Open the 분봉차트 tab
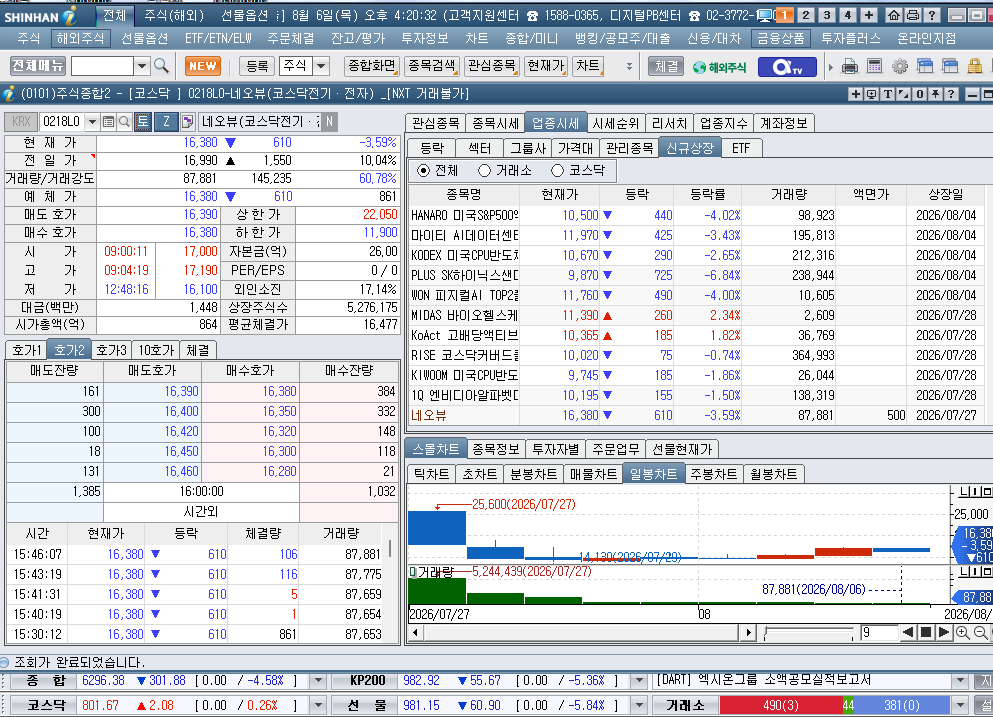Viewport: 993px width, 717px height. point(533,474)
